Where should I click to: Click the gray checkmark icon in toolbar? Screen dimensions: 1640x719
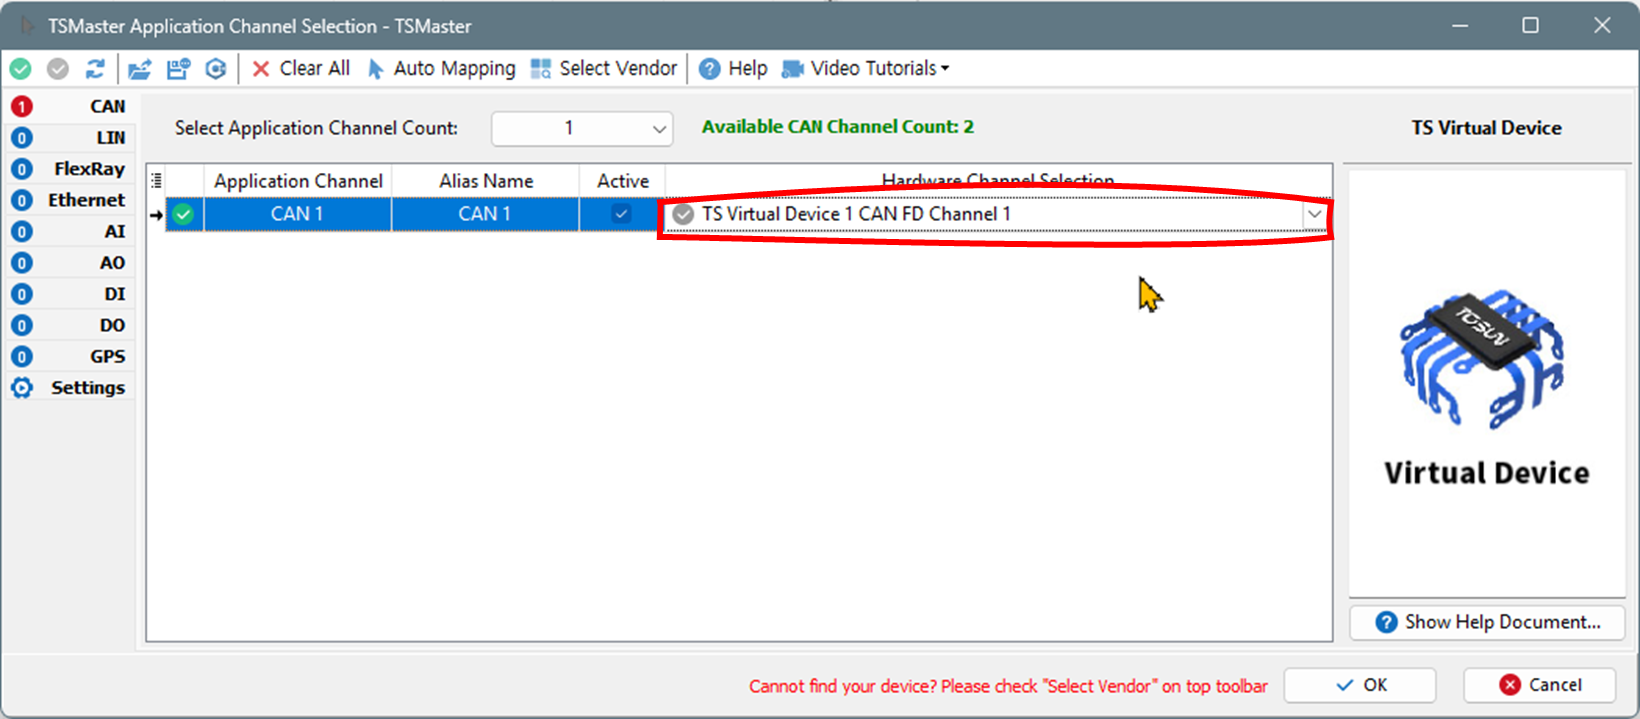58,69
